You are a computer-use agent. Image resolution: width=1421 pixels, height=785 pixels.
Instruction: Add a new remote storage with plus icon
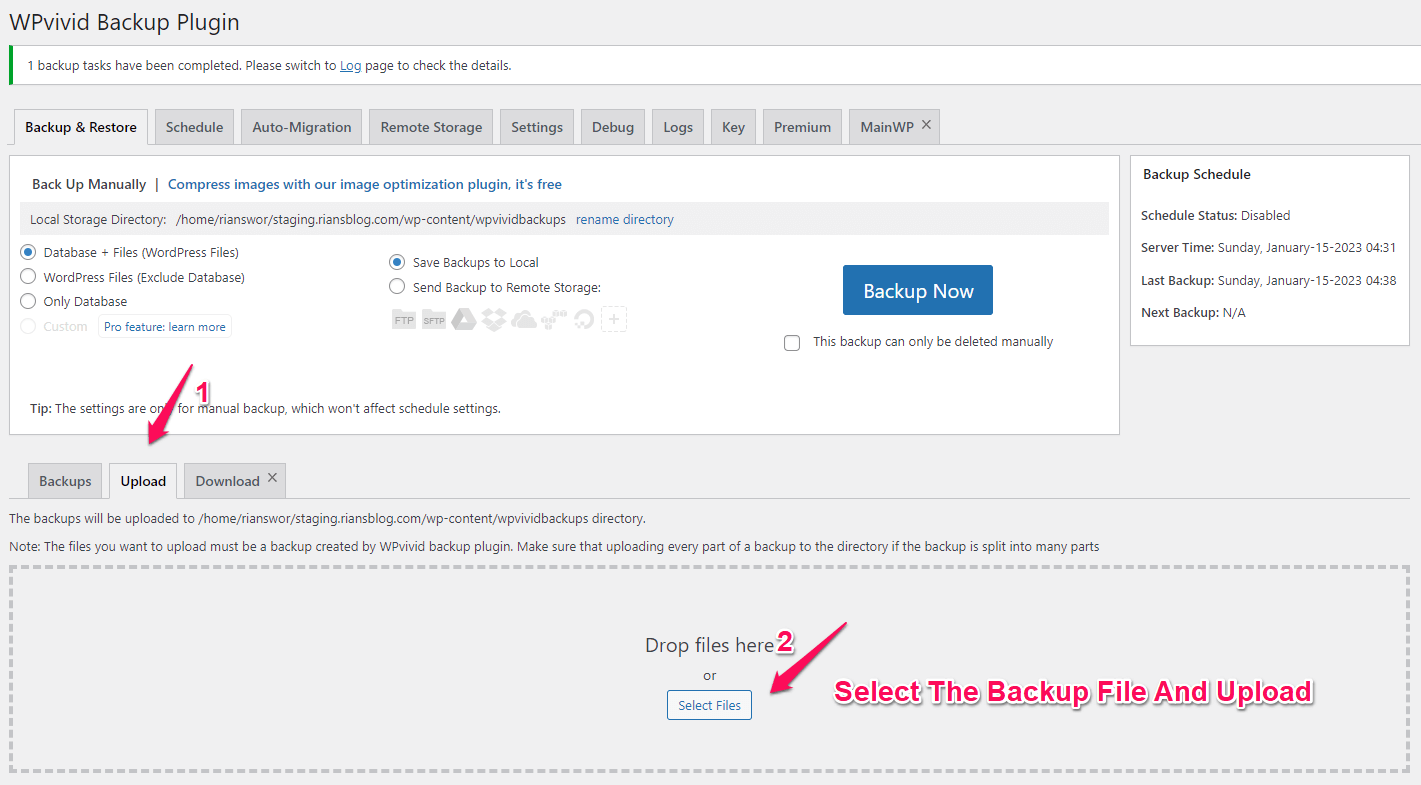coord(614,320)
